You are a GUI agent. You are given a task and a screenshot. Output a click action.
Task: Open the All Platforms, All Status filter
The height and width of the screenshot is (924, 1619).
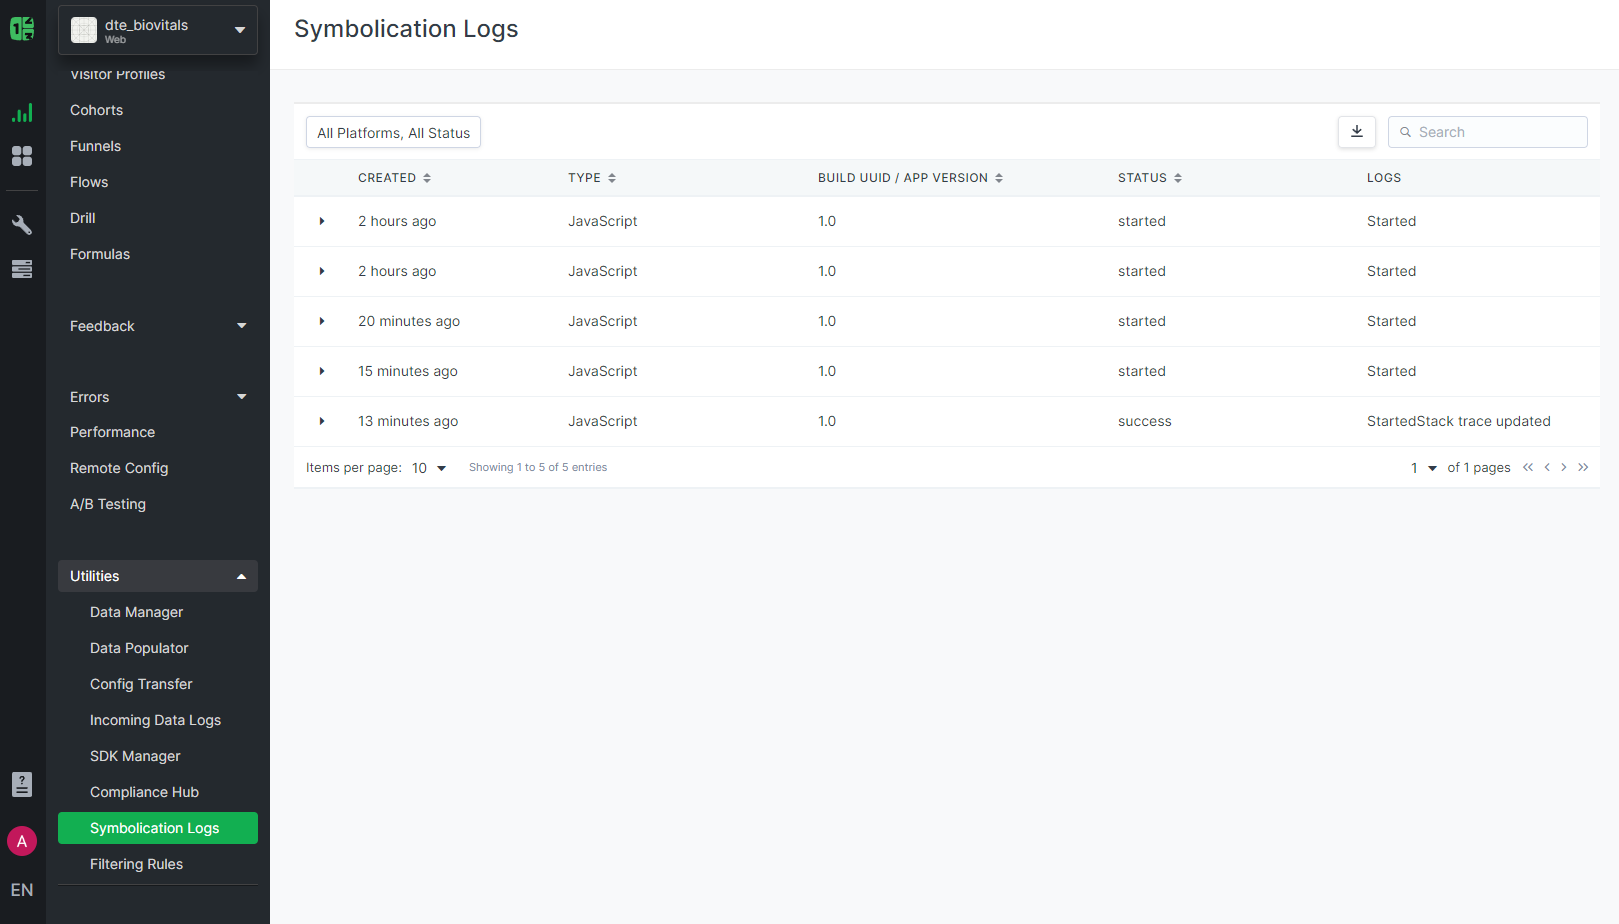pos(393,132)
